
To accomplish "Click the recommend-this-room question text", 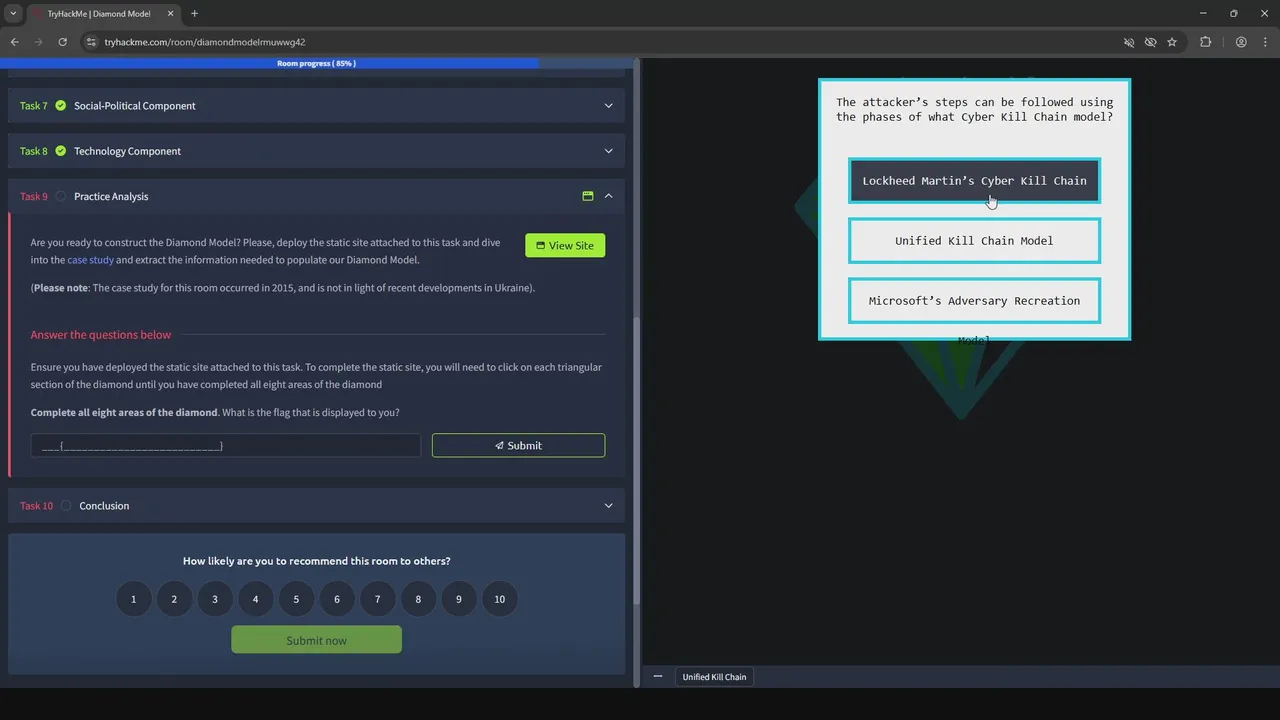I will click(x=316, y=561).
